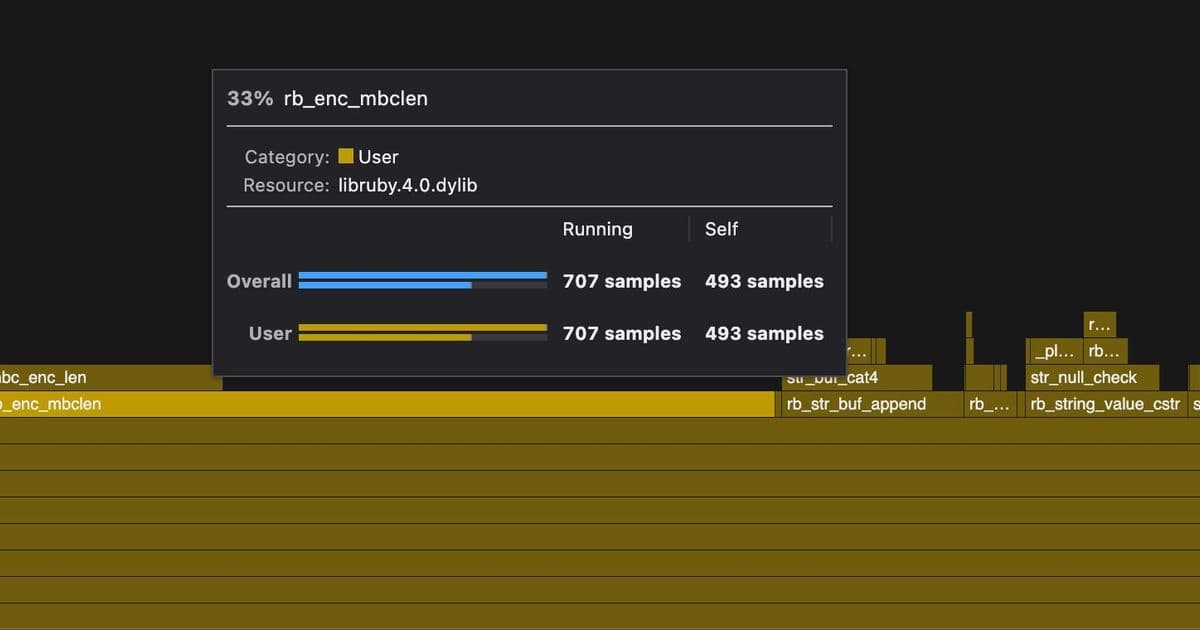Click the rb_string_value_cstr frame

click(1105, 404)
